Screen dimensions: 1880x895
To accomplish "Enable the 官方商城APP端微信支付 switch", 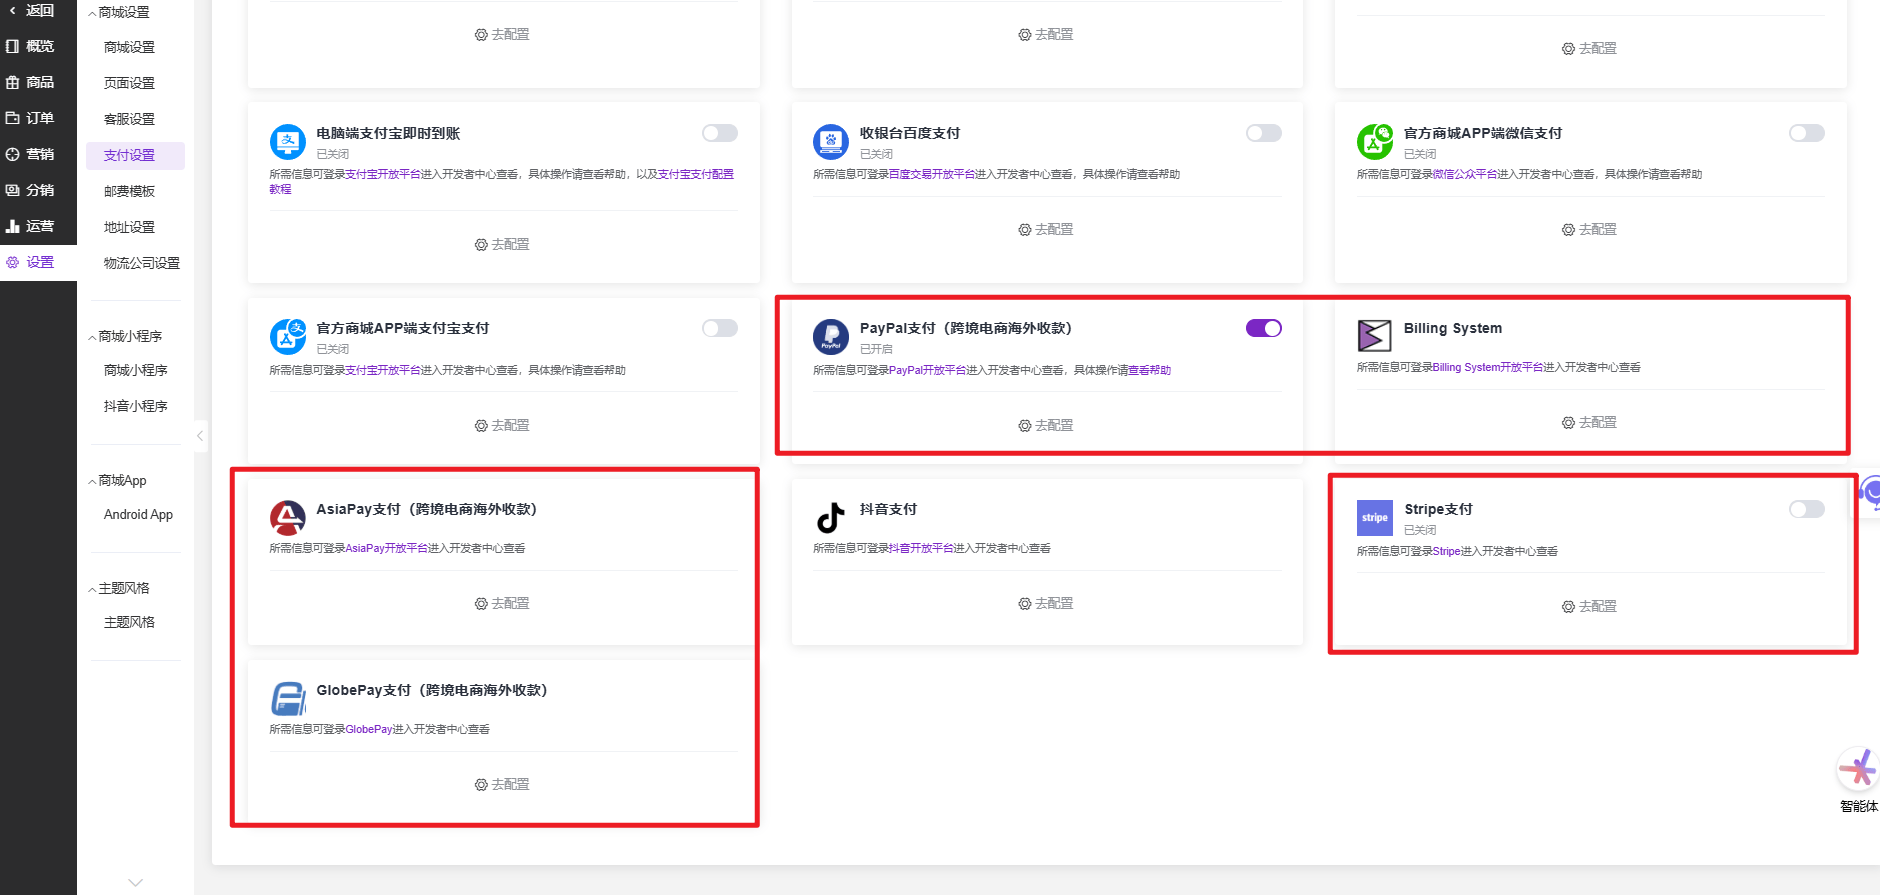I will [x=1807, y=133].
